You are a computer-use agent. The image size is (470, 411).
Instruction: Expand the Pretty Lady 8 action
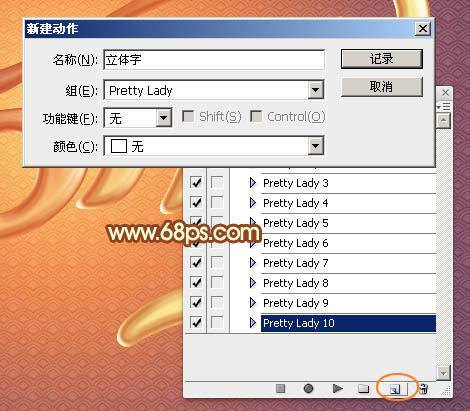(253, 283)
